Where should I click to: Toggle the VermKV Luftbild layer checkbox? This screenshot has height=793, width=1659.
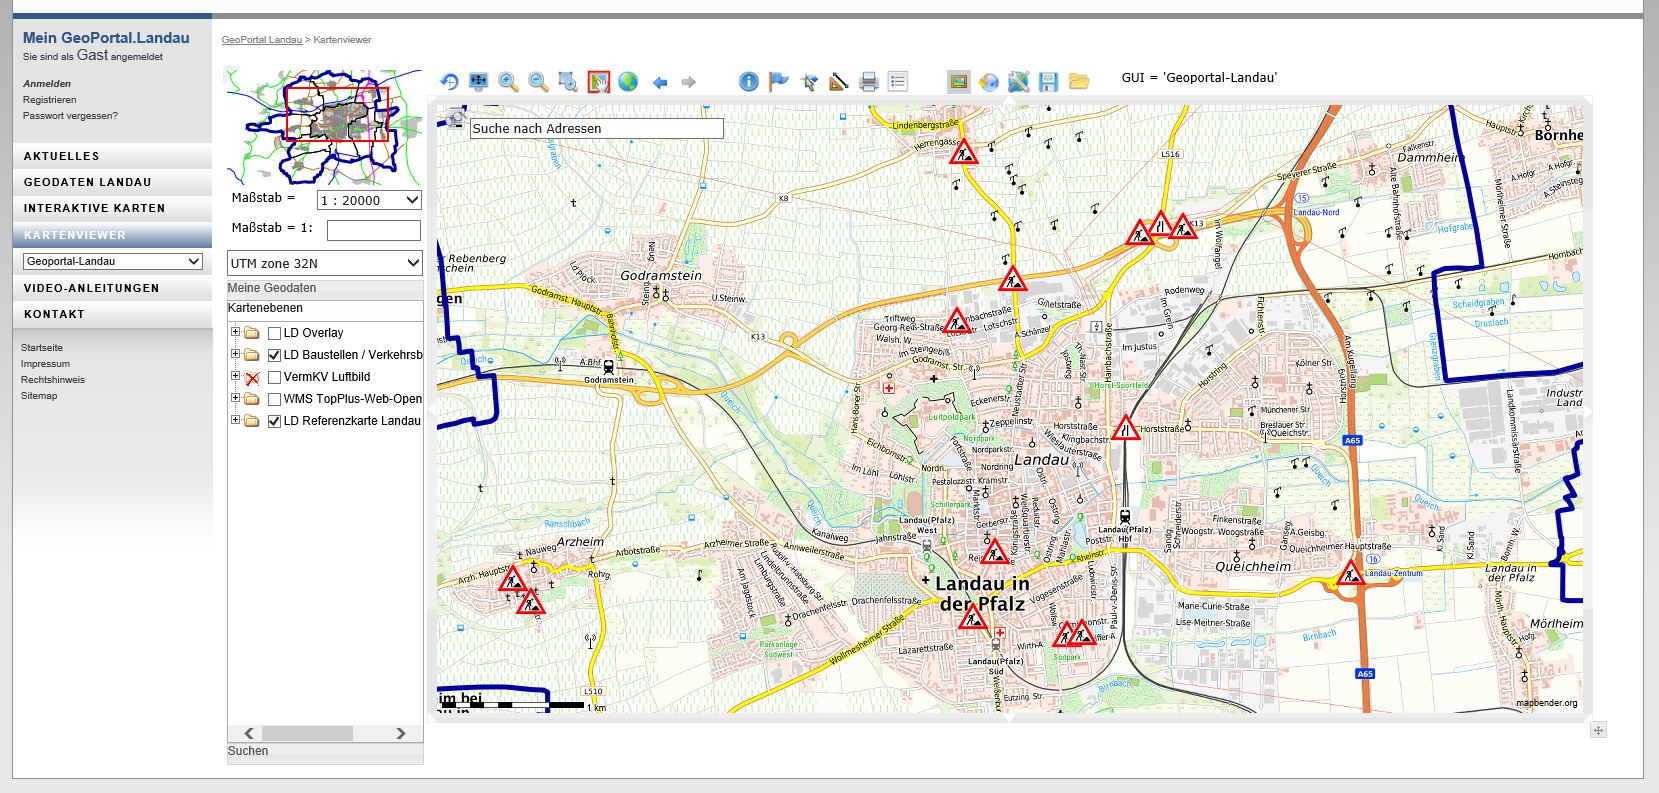[x=275, y=378]
